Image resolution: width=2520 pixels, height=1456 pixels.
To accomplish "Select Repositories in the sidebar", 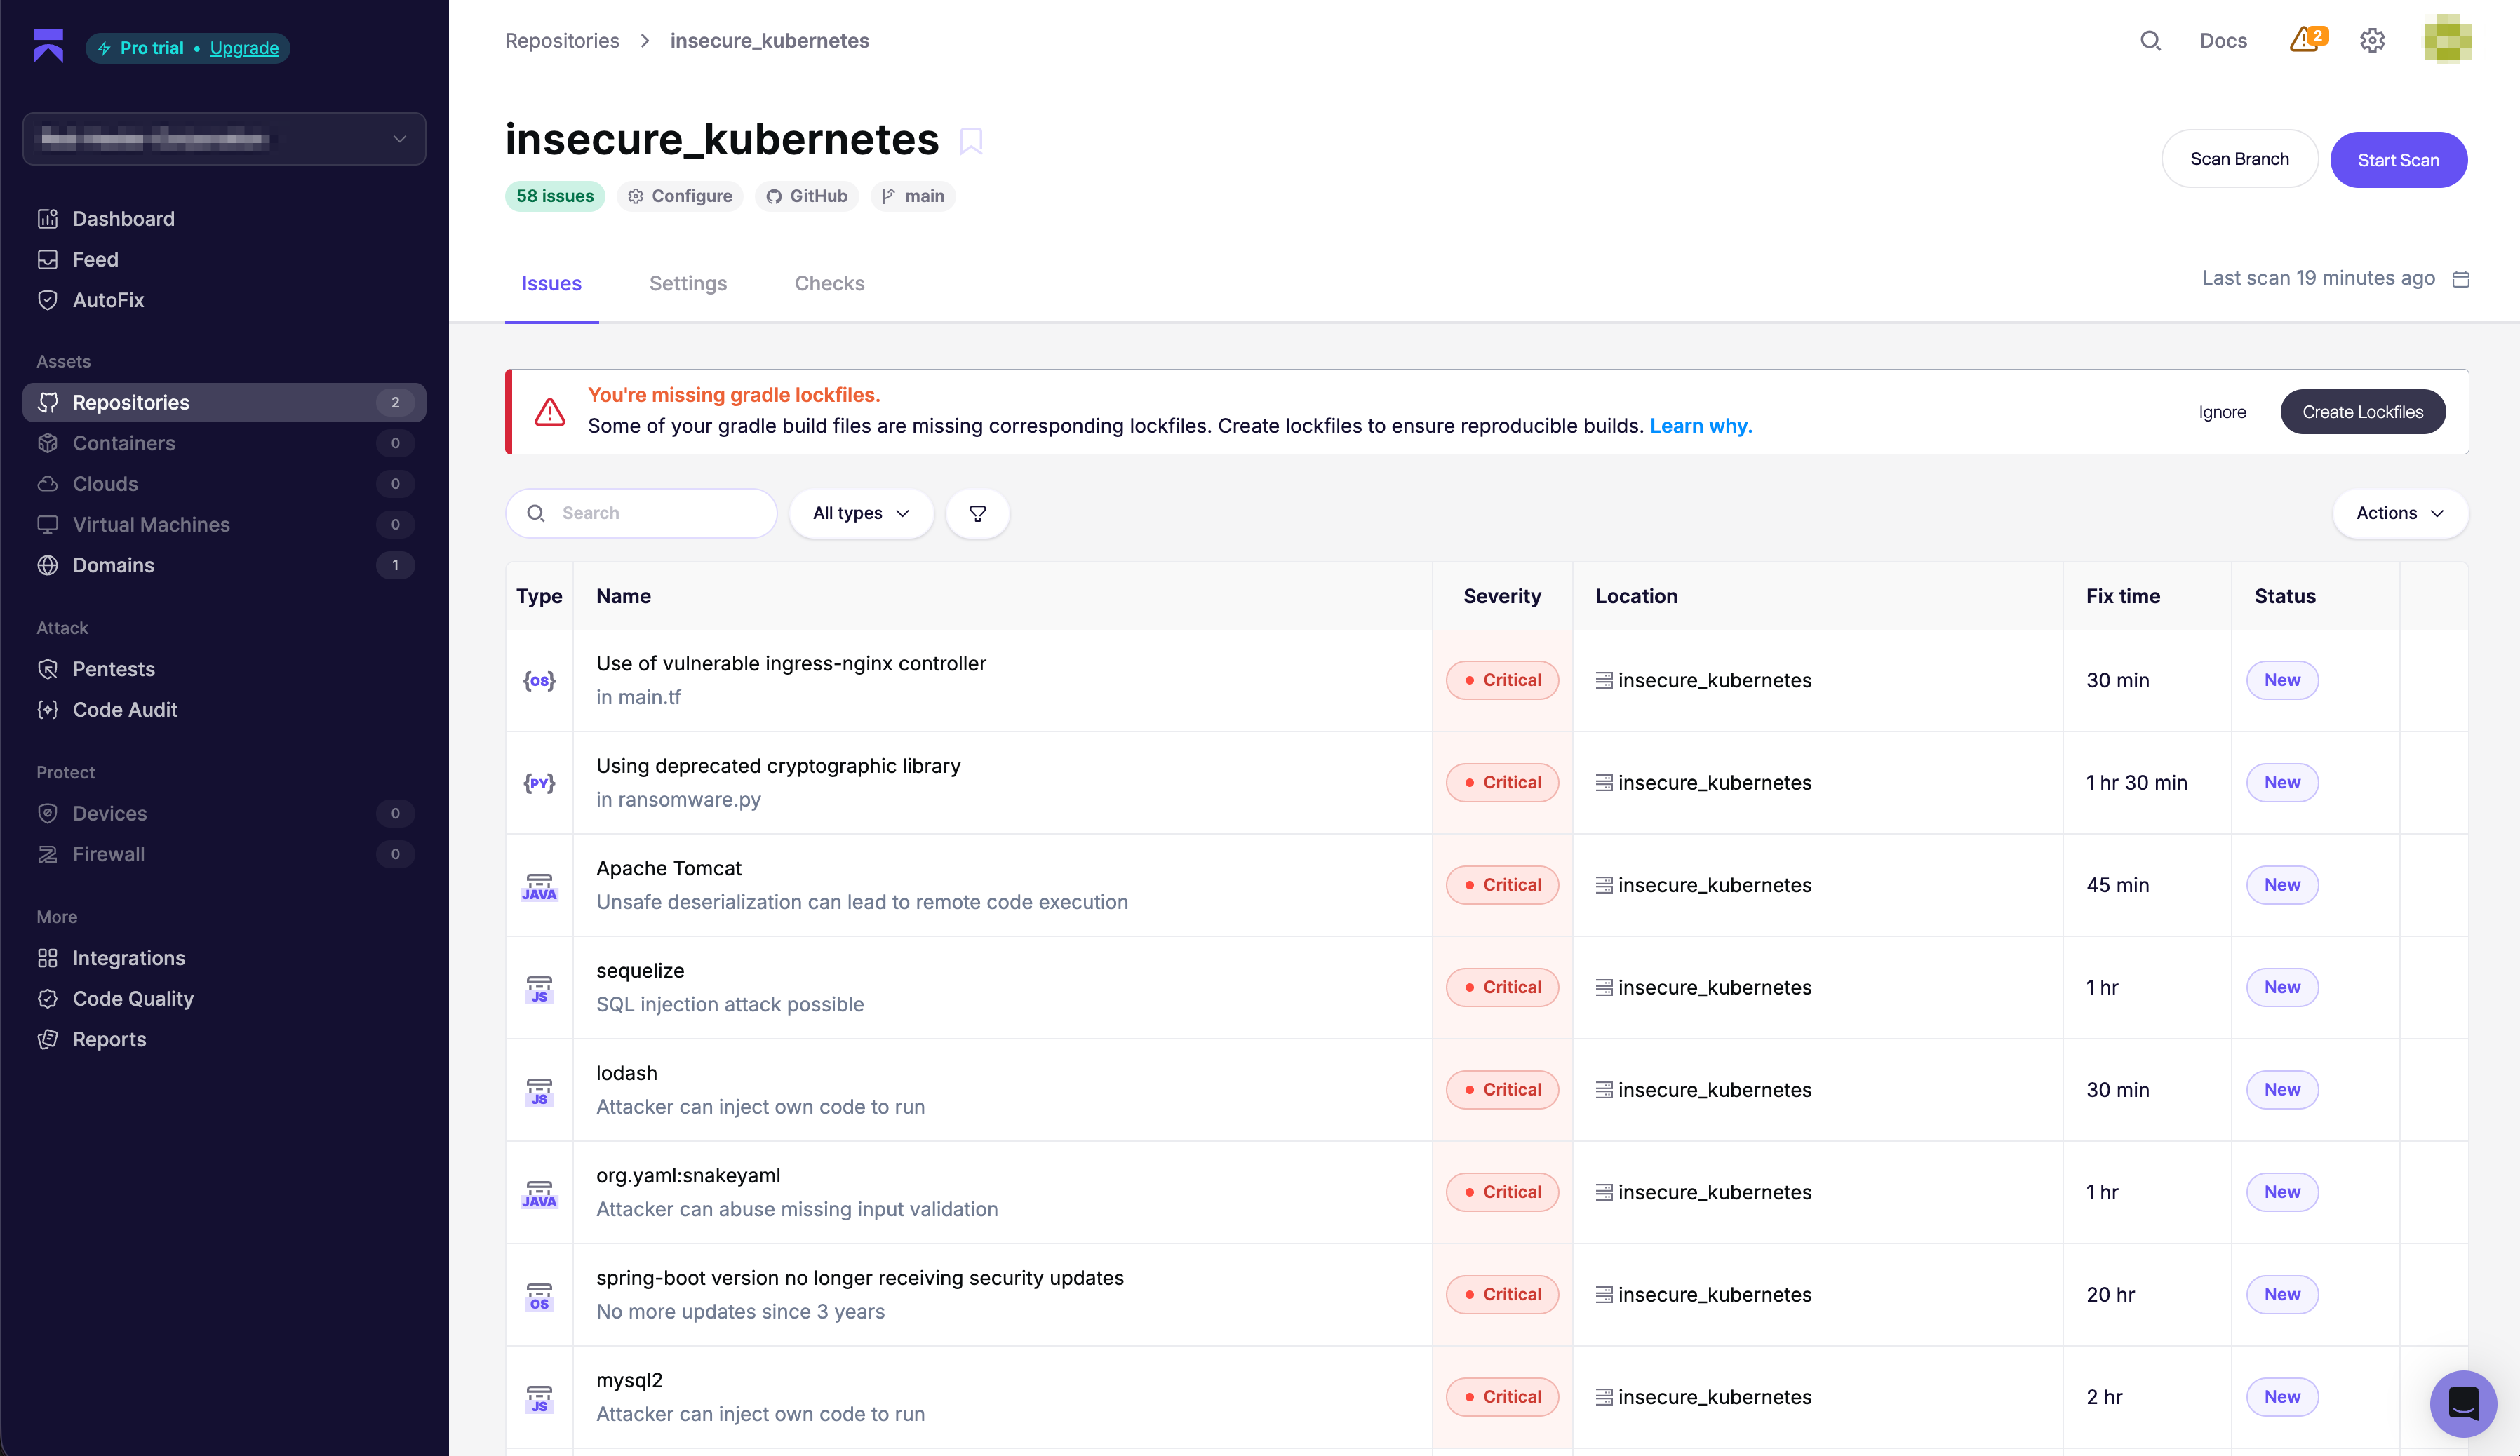I will (x=224, y=402).
